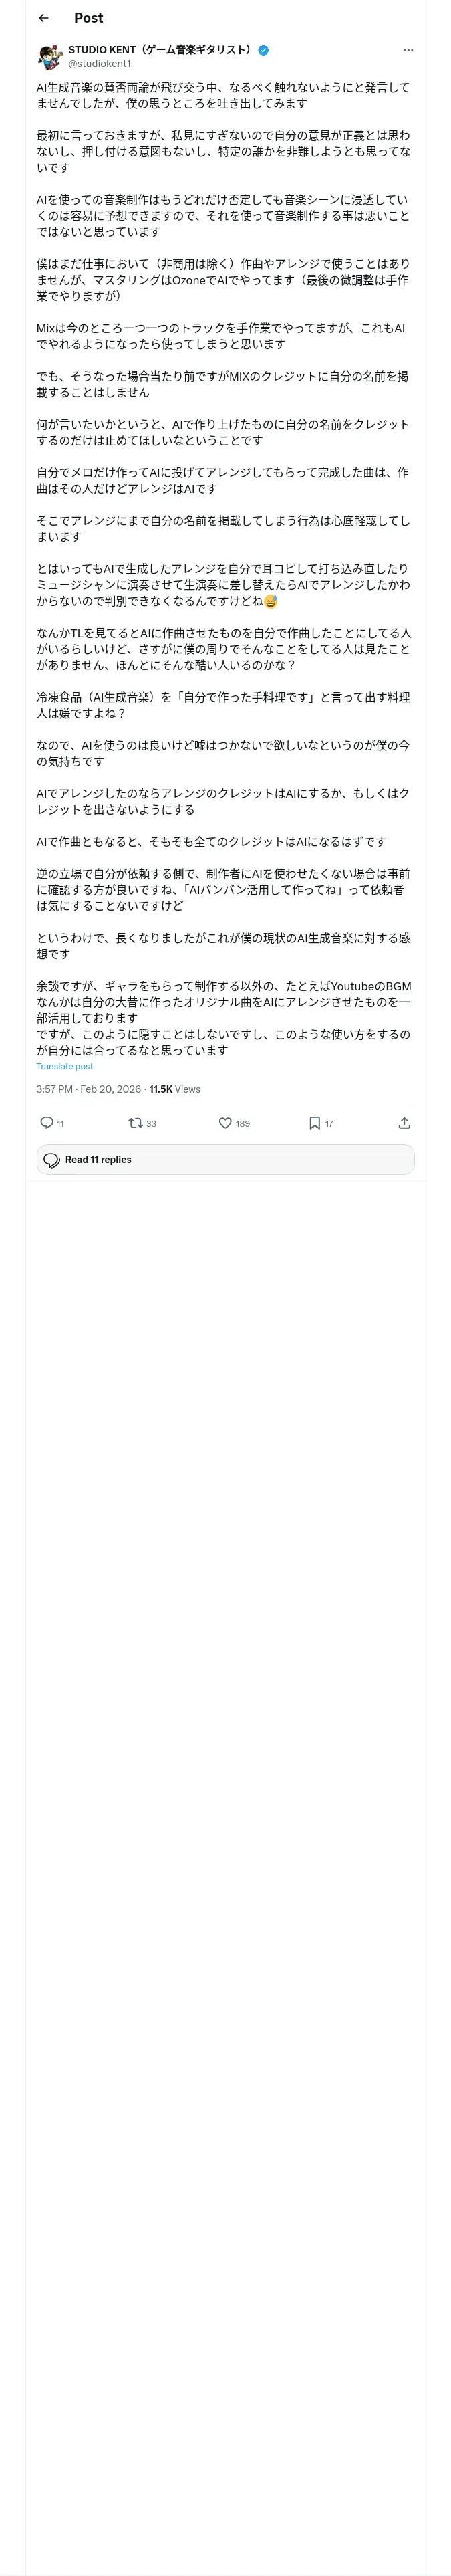Open the @studiokent1 handle link
Viewport: 451px width, 2576px height.
99,64
